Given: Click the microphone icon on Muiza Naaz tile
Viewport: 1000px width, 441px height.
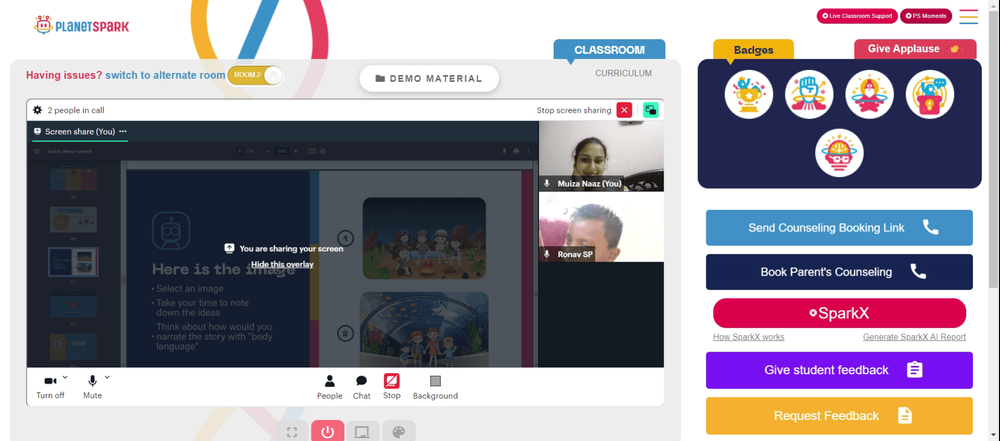Looking at the screenshot, I should click(x=547, y=184).
